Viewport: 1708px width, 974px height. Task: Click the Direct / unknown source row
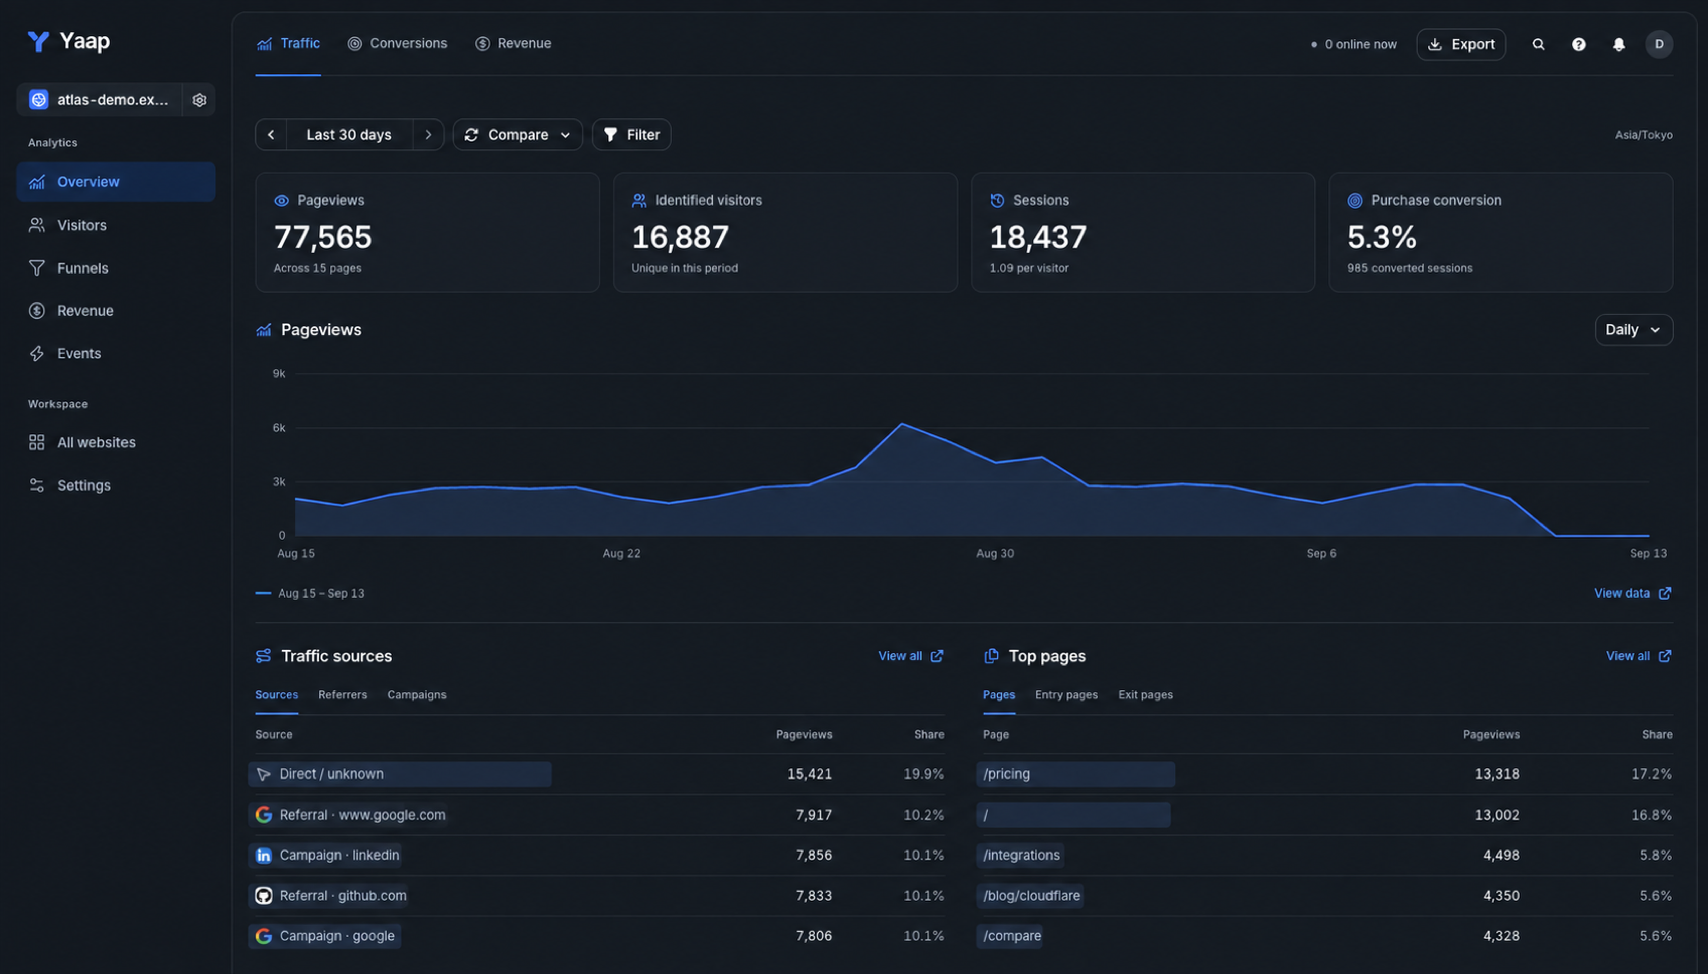[x=599, y=775]
